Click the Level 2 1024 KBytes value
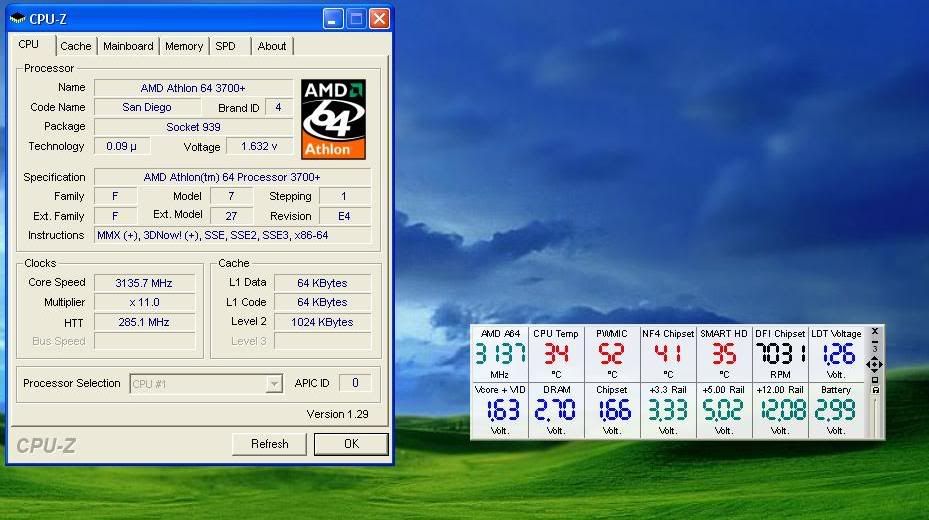Screen dimensions: 929x520 tap(322, 322)
